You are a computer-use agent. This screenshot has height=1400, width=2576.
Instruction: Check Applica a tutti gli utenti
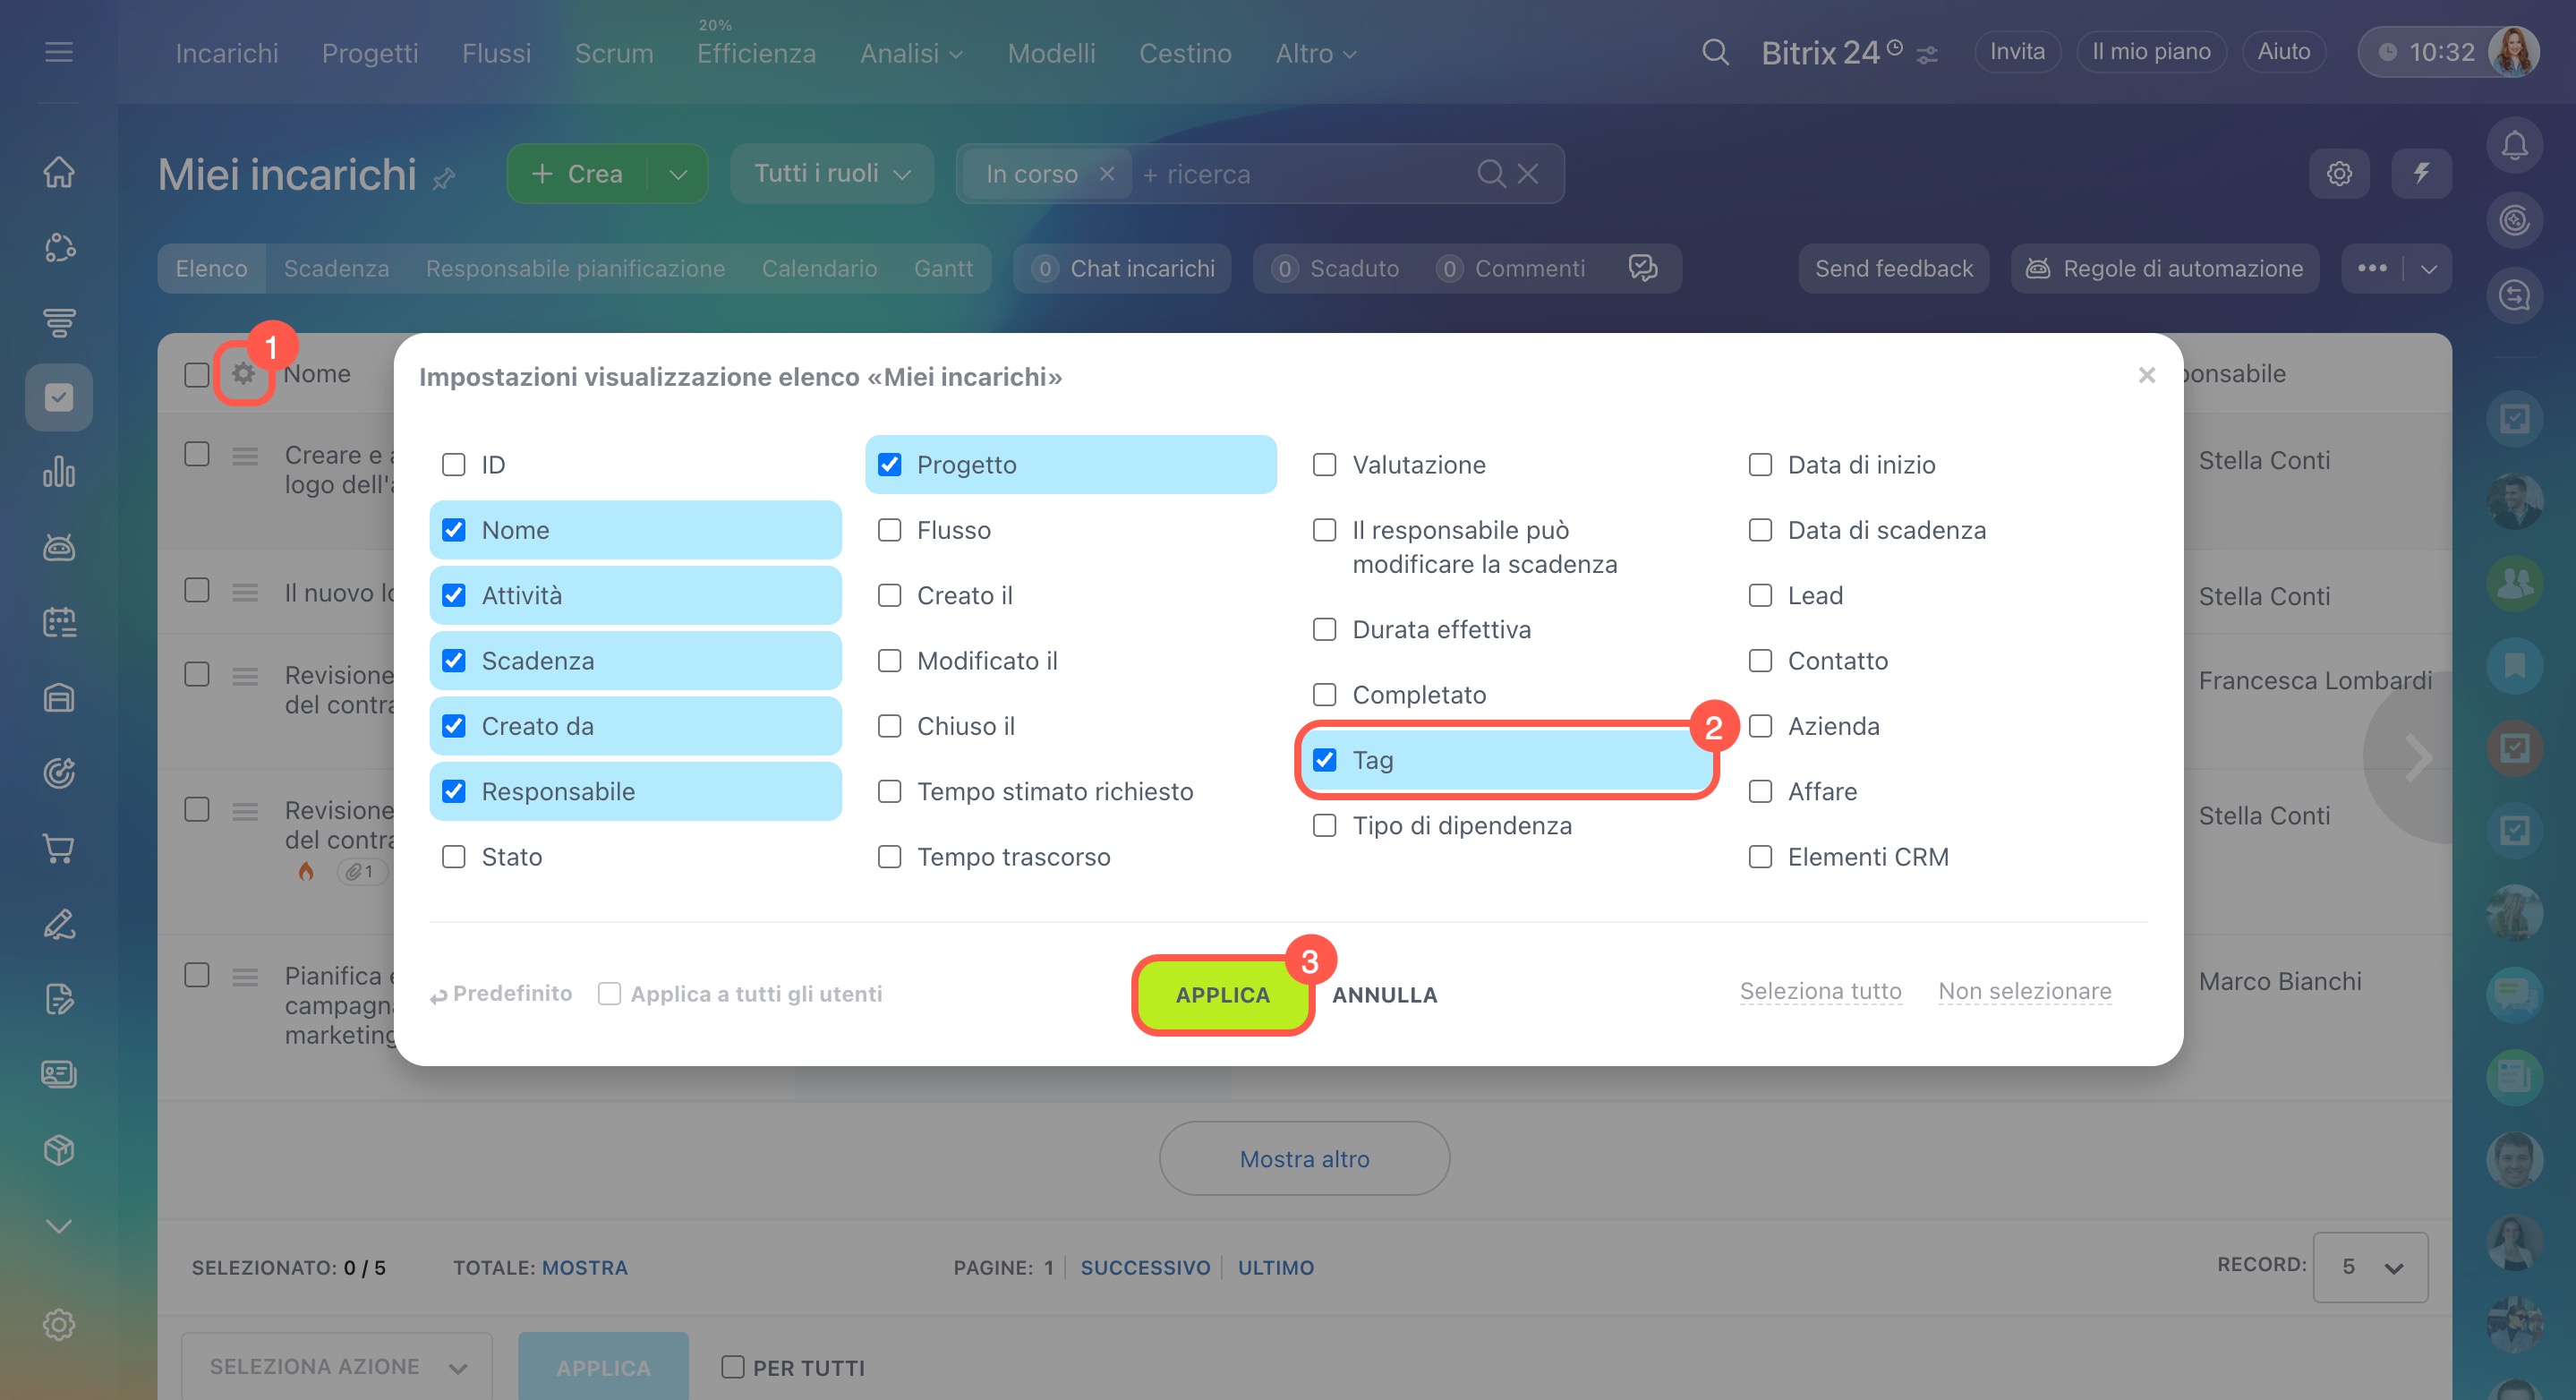point(609,994)
